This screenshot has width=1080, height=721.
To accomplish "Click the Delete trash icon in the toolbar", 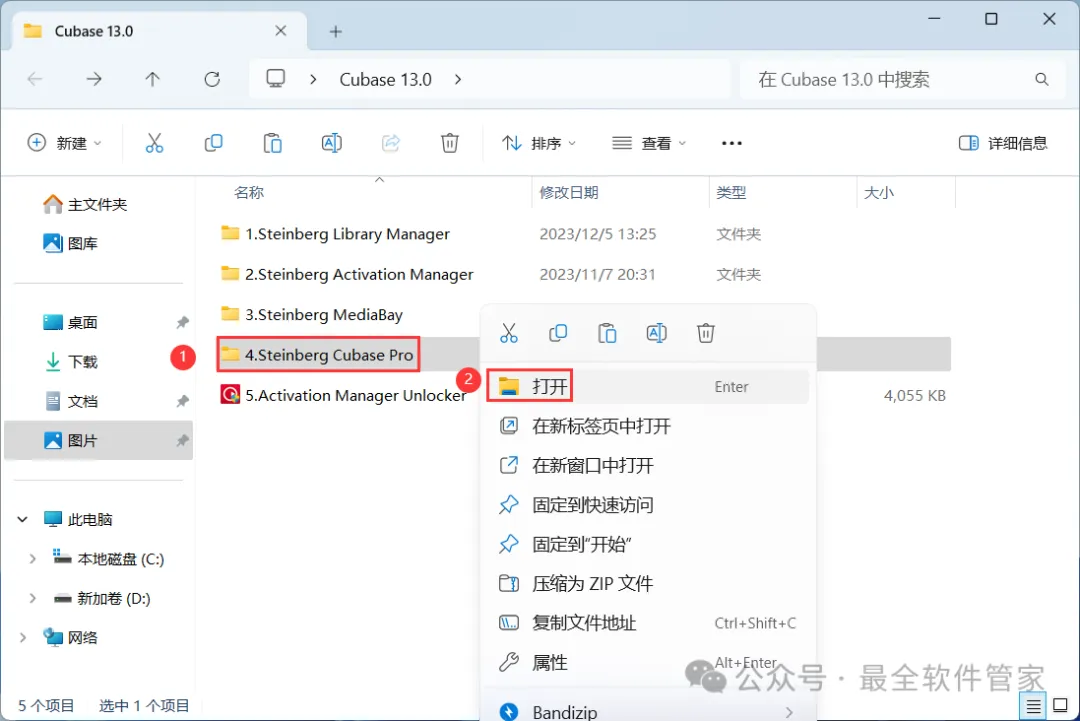I will tap(450, 143).
